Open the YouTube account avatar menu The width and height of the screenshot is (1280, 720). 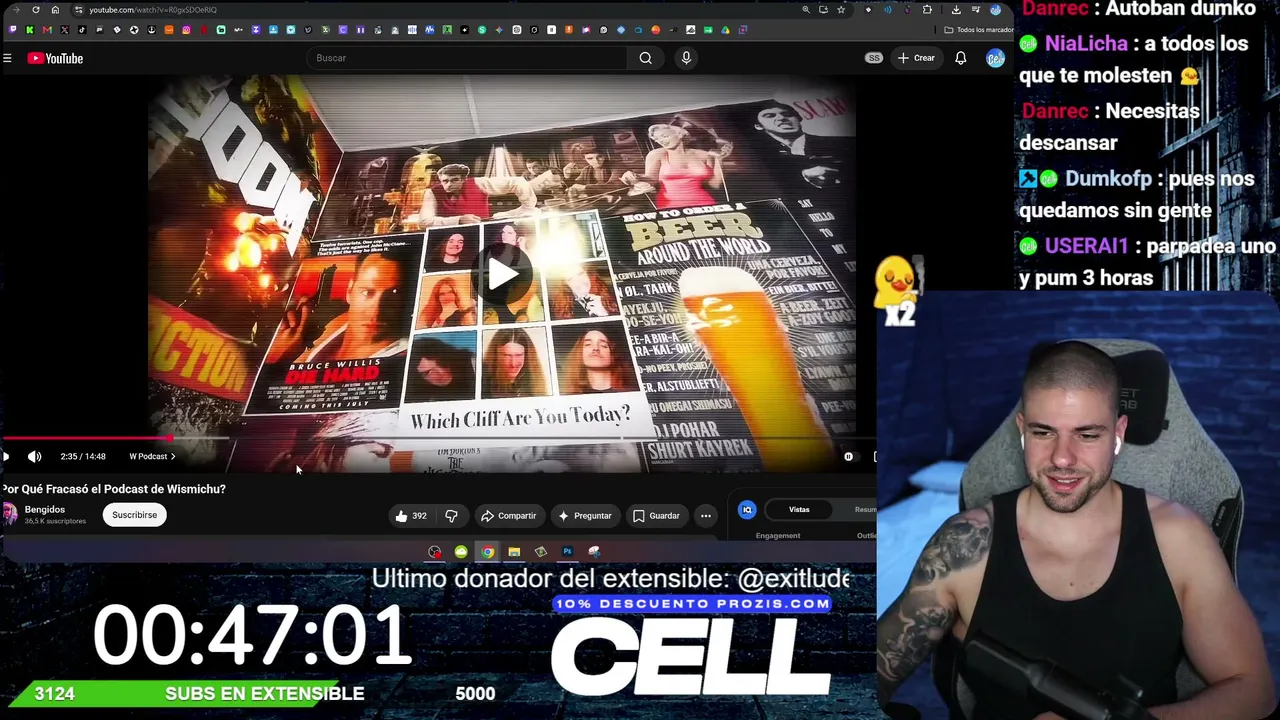click(995, 58)
